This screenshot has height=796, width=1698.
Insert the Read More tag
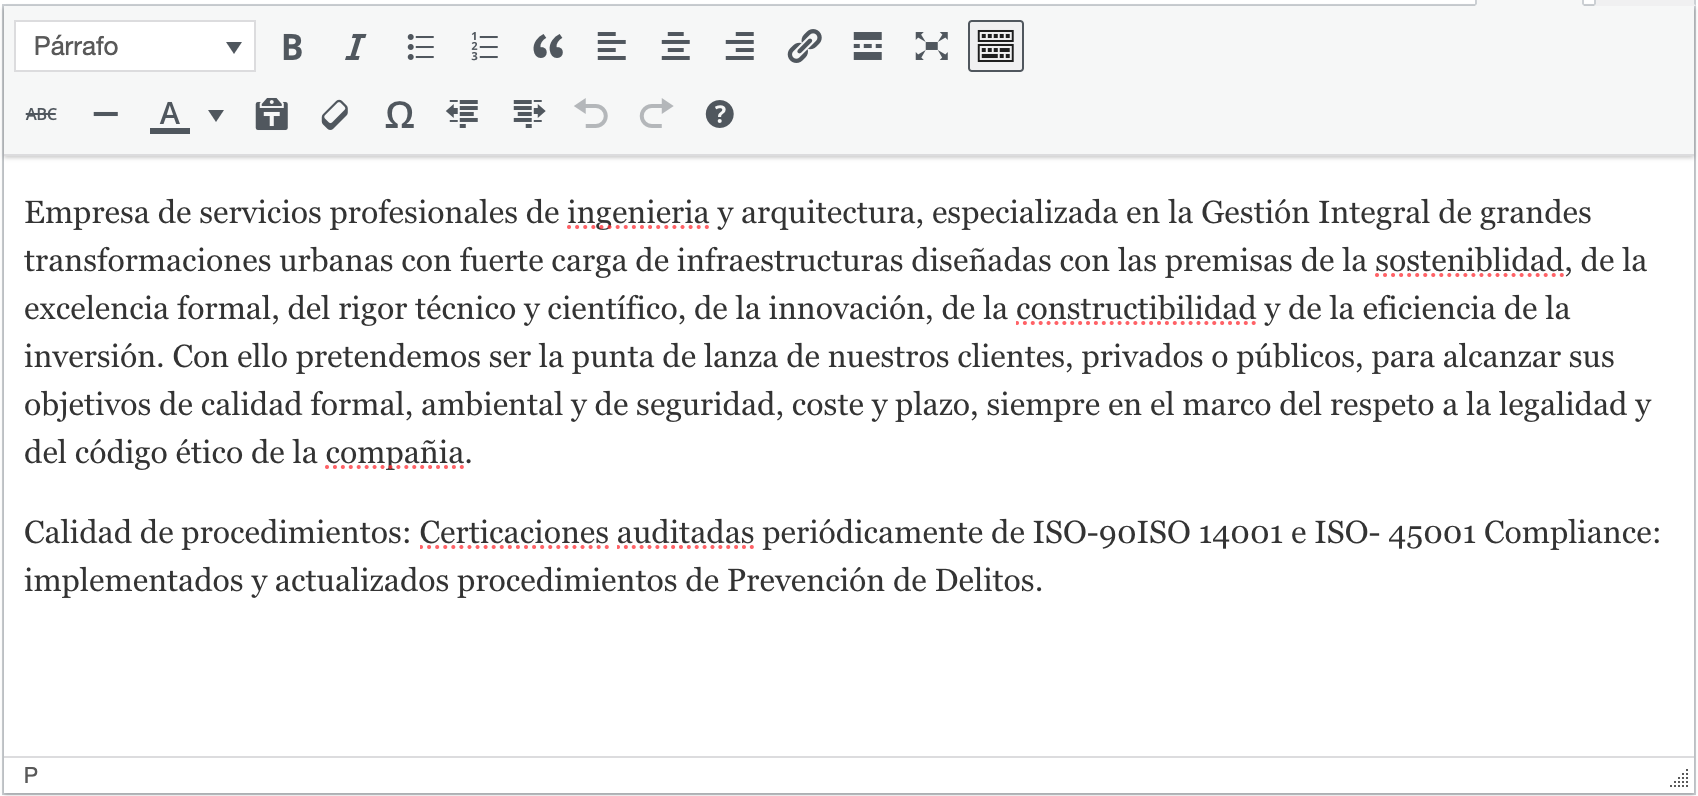pyautogui.click(x=868, y=46)
